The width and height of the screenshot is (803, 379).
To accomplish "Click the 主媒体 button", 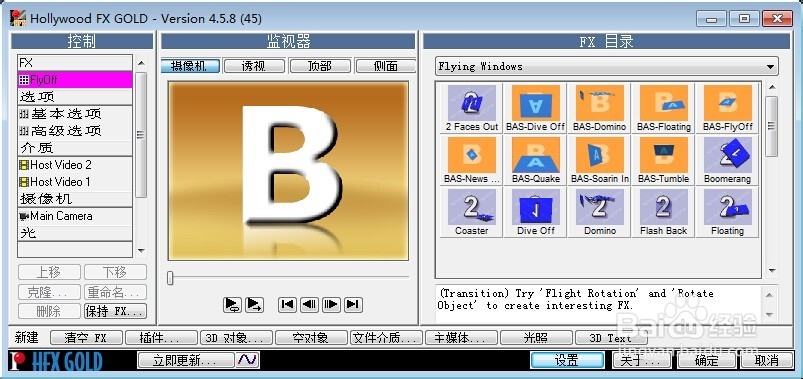I will pos(461,338).
